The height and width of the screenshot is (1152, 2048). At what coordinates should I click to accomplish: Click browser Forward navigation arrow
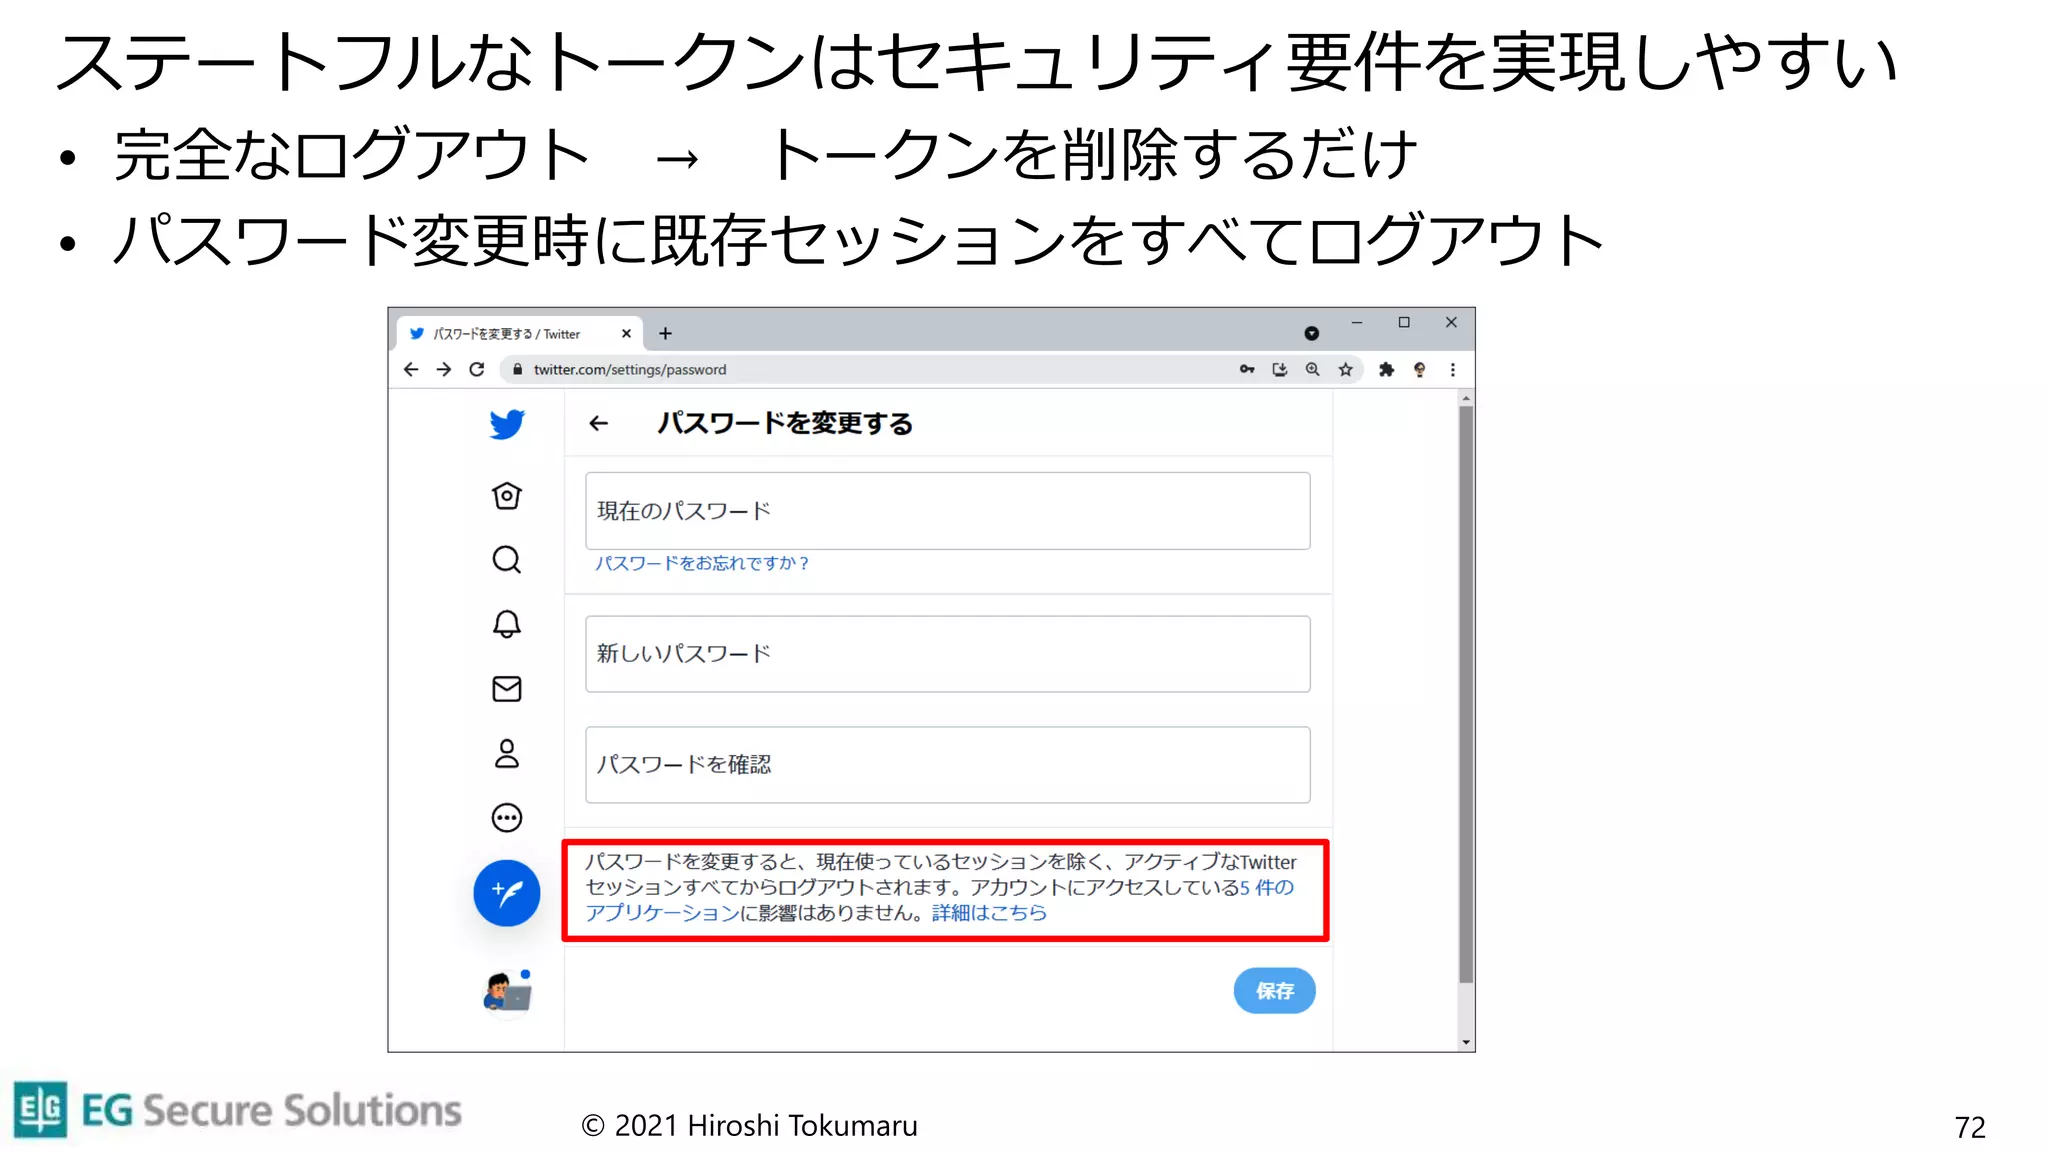tap(444, 369)
